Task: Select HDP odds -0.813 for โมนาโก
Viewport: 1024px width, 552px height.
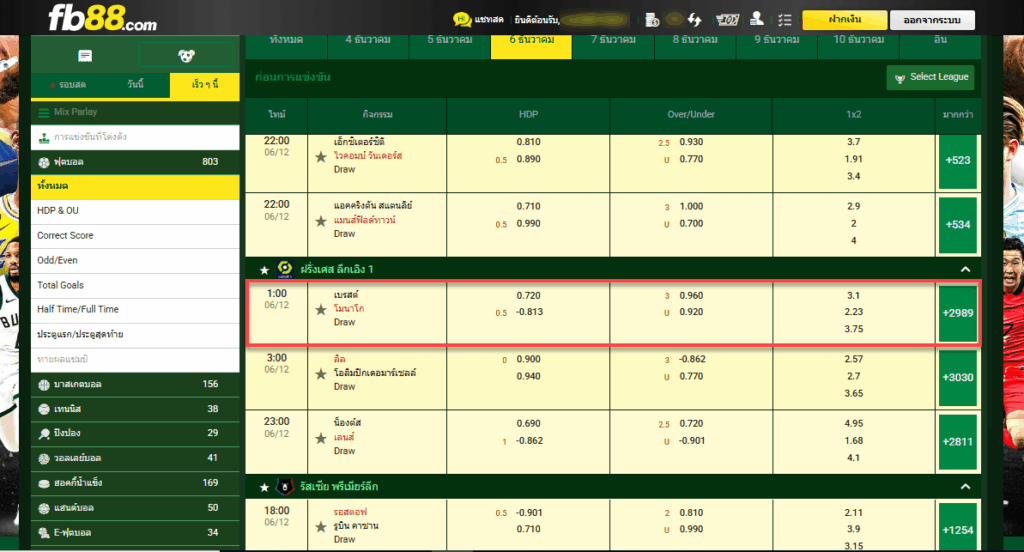Action: click(x=529, y=312)
